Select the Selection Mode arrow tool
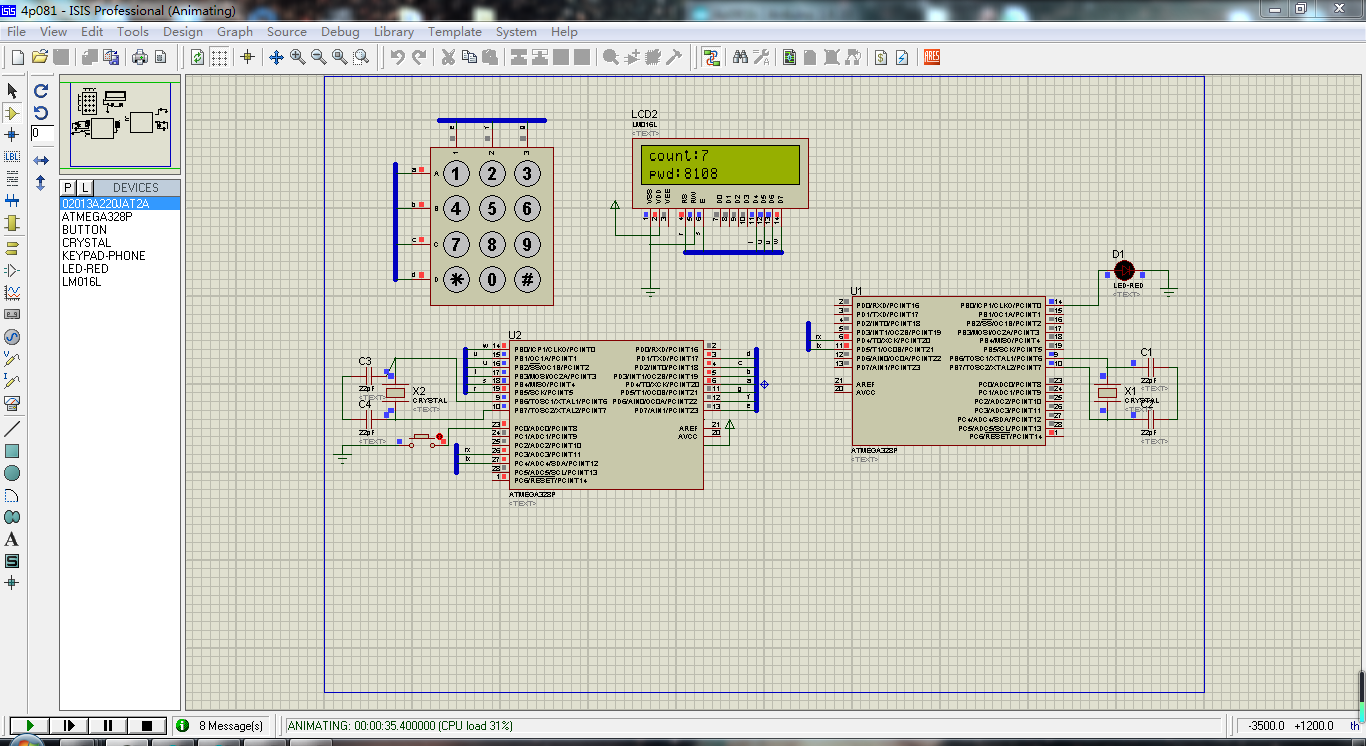1366x746 pixels. coord(12,91)
